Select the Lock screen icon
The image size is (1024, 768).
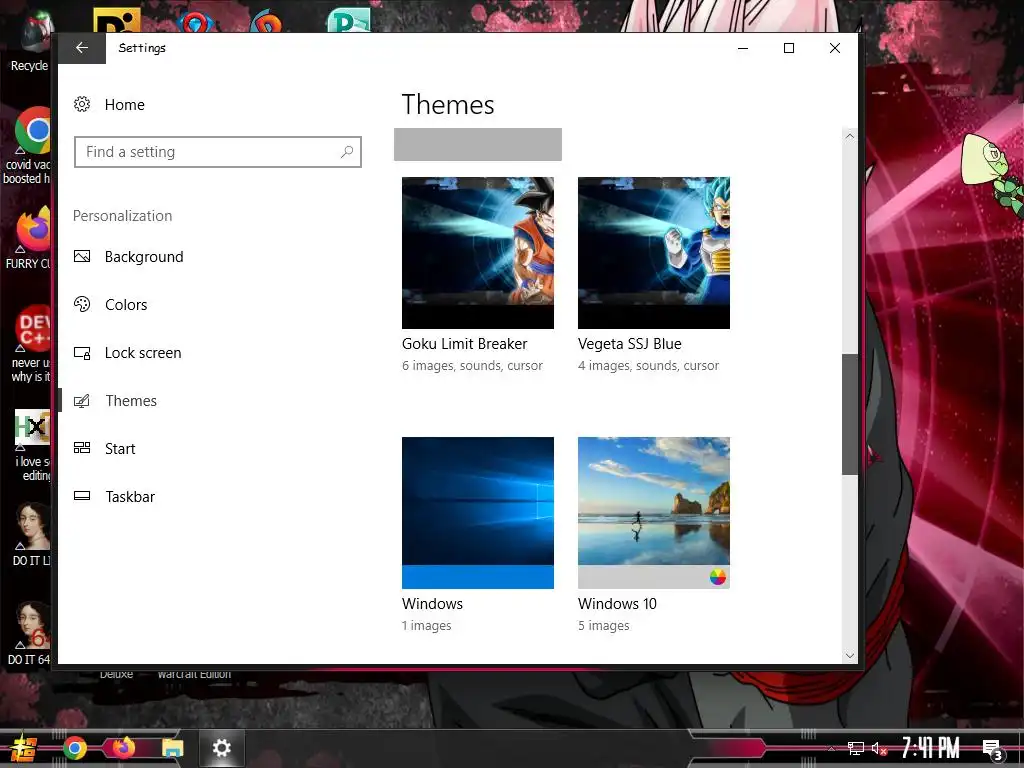click(82, 353)
